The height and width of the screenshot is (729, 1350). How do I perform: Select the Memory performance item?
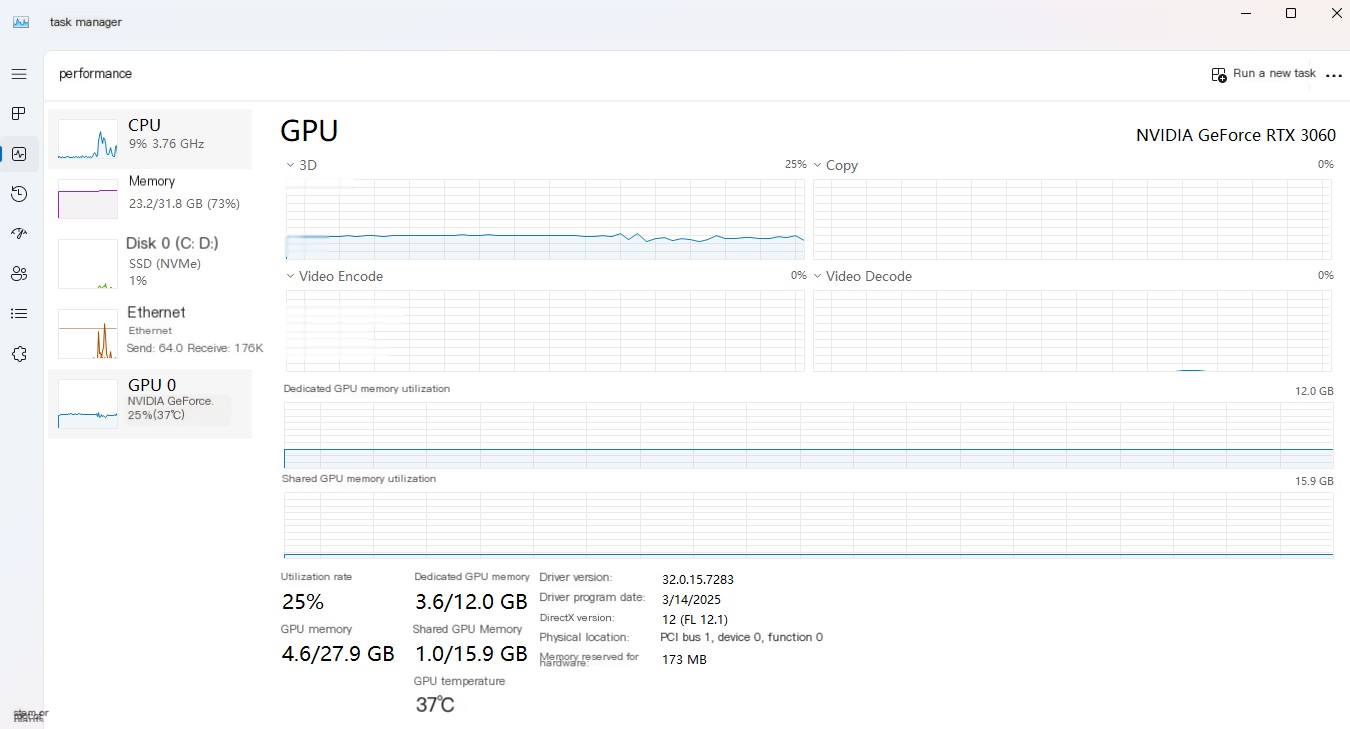(x=150, y=198)
